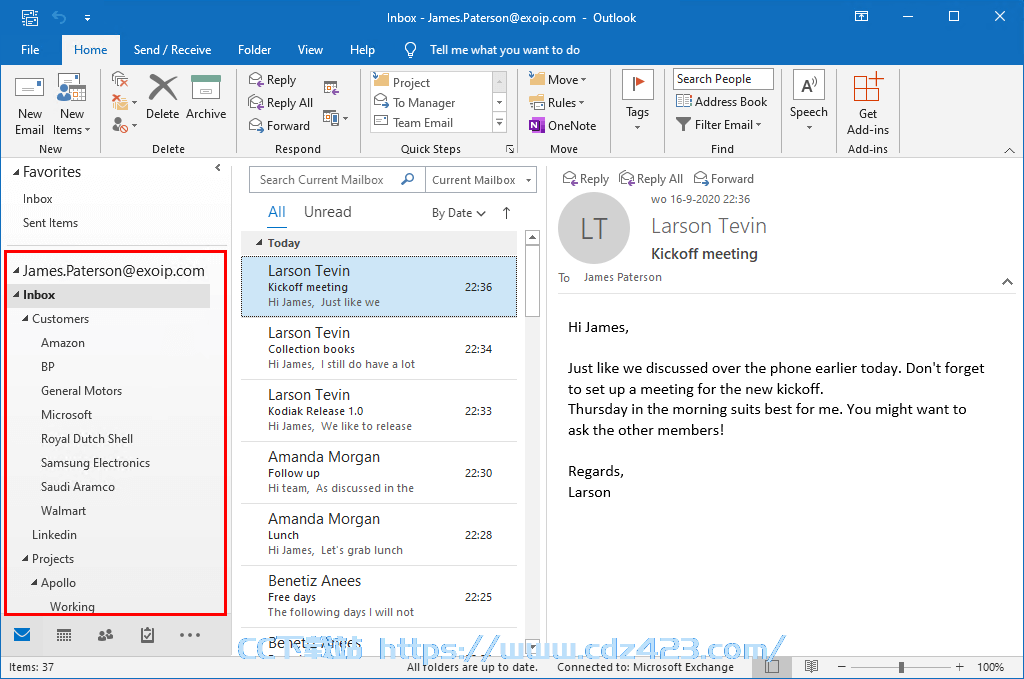Open the Speech read aloud menu
The height and width of the screenshot is (679, 1024).
pyautogui.click(x=808, y=101)
